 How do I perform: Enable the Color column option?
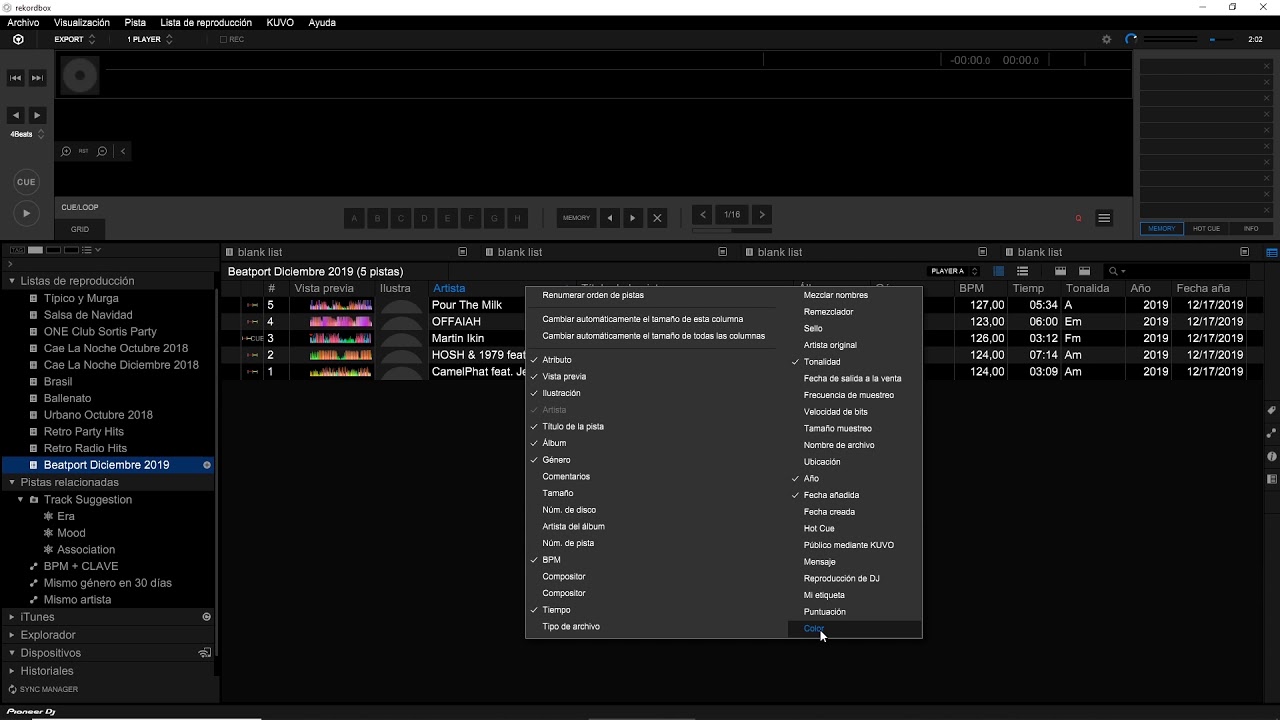(814, 629)
